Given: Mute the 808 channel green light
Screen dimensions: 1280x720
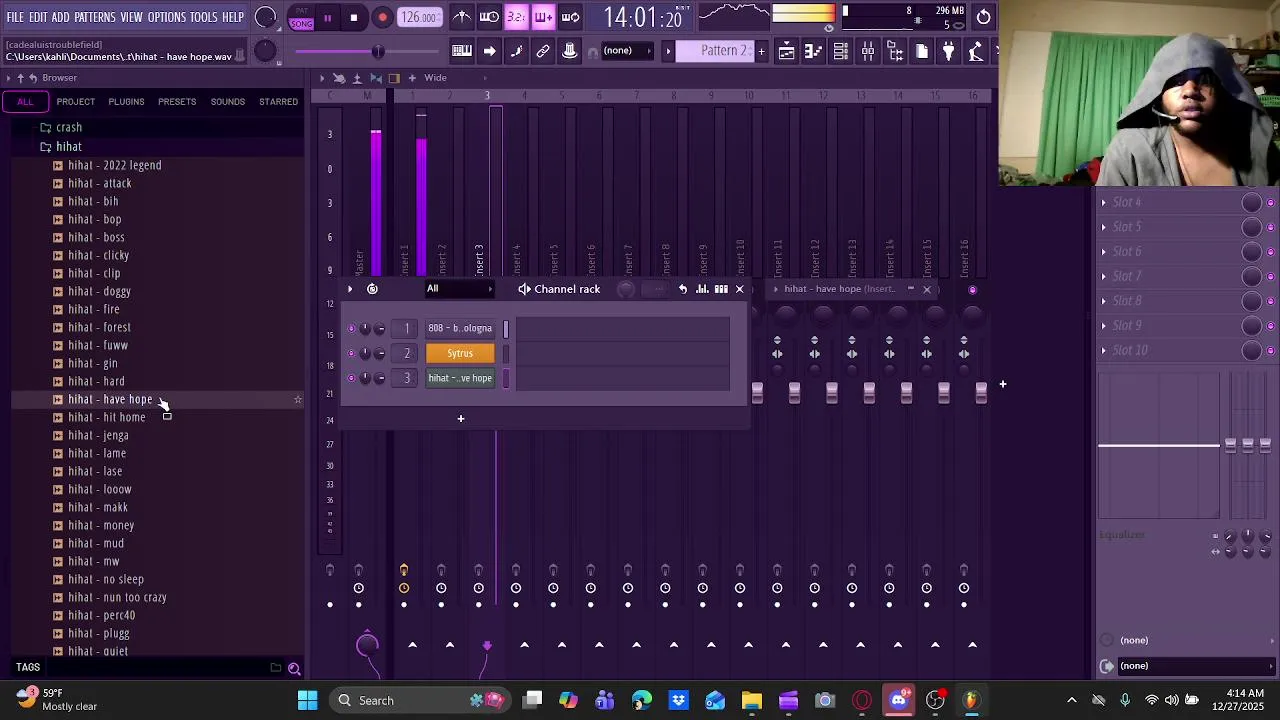Looking at the screenshot, I should [351, 328].
